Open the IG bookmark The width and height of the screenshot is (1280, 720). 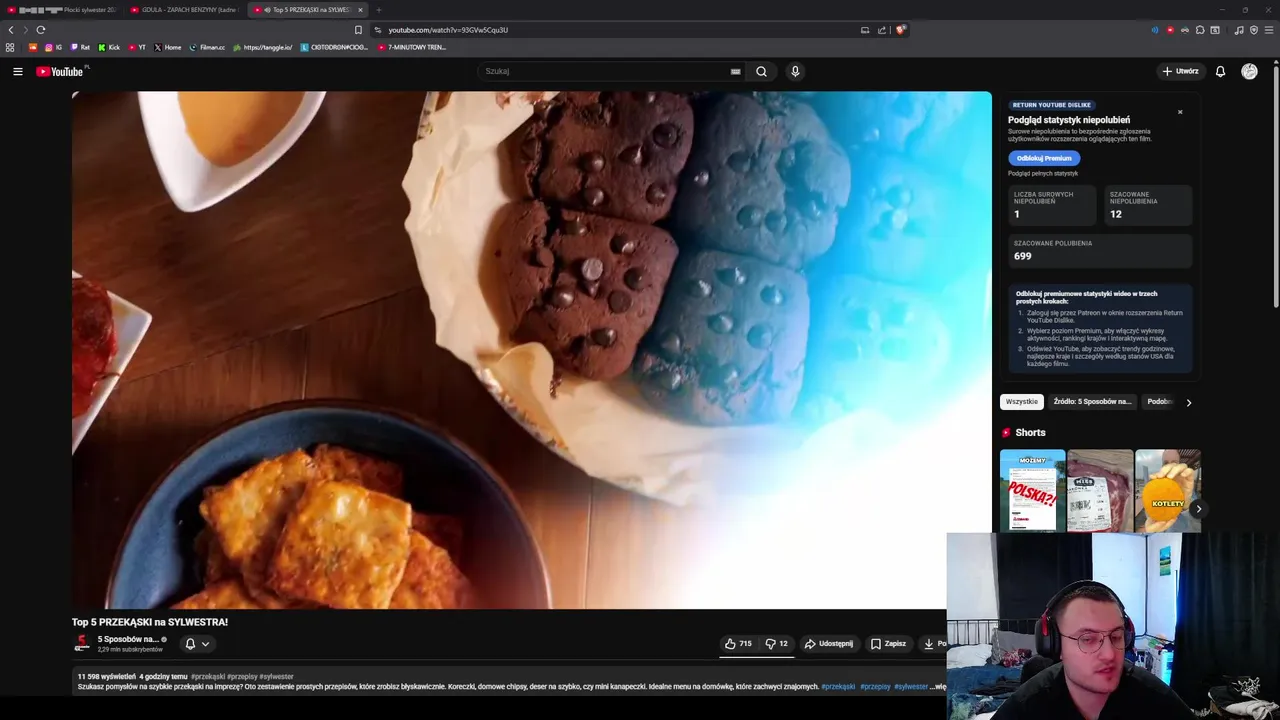(x=53, y=47)
